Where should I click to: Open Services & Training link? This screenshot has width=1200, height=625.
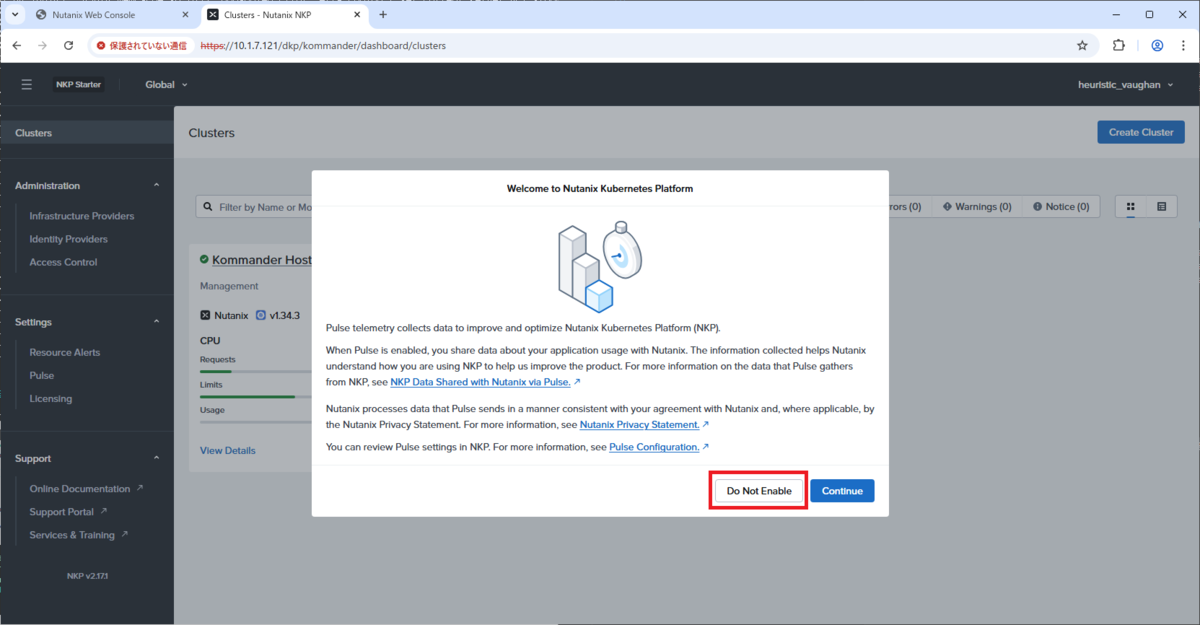78,535
